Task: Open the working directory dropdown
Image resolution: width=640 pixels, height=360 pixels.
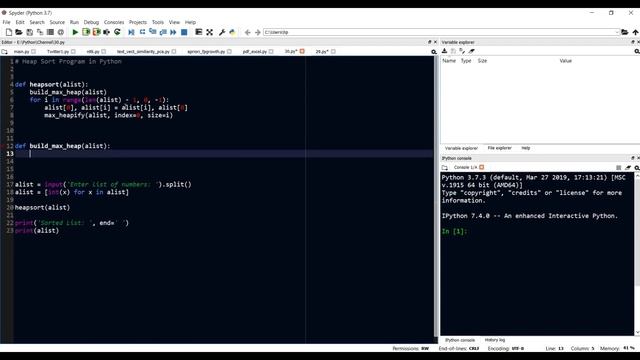Action: pos(617,32)
